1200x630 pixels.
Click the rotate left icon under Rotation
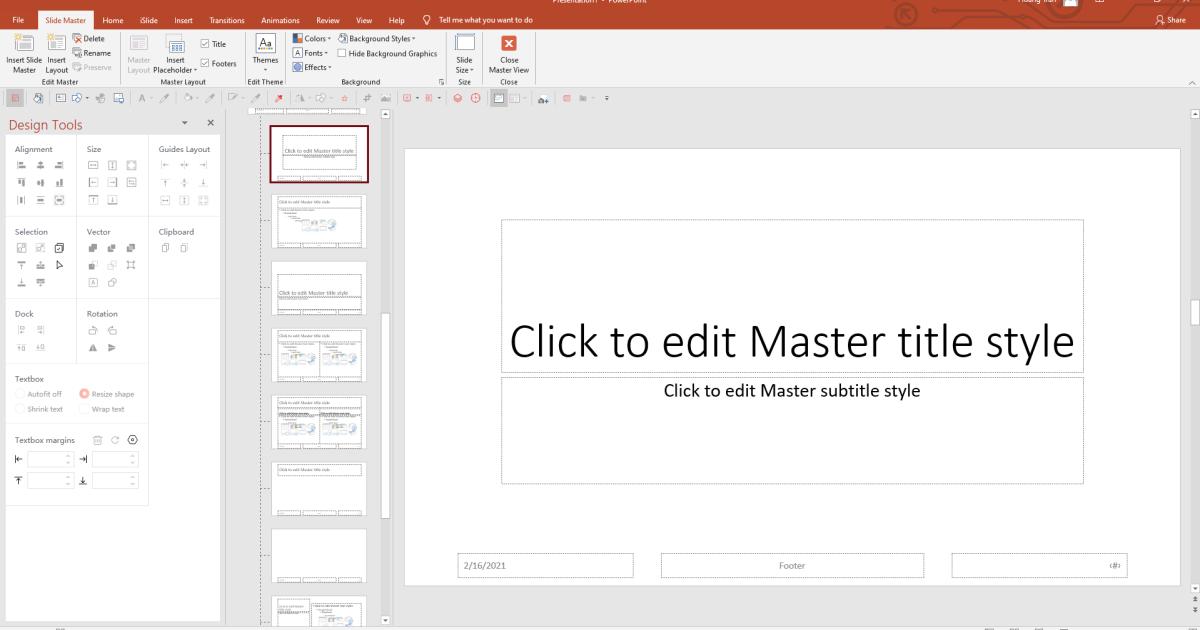click(x=93, y=330)
